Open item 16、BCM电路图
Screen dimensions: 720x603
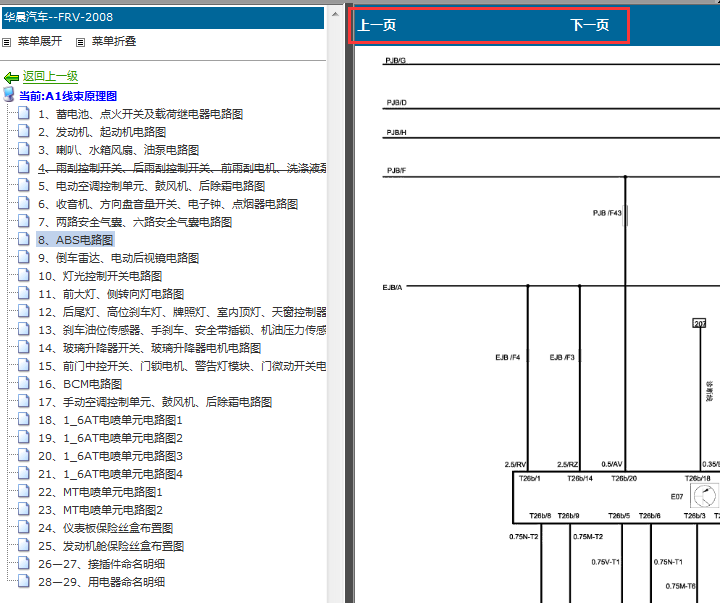[x=80, y=384]
